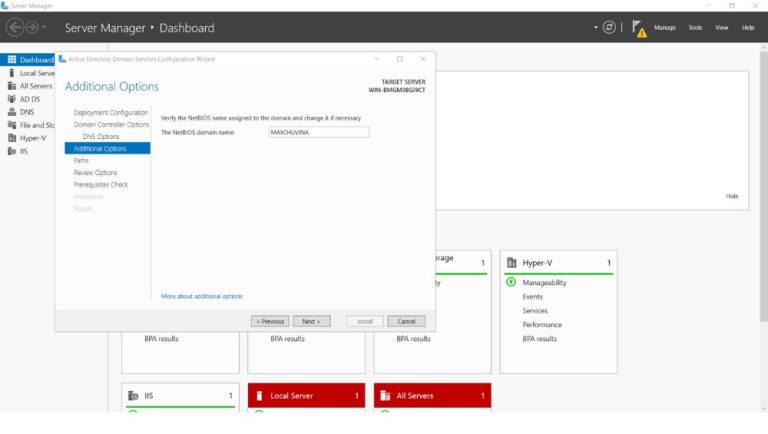Select the Additional Options wizard step

click(107, 148)
